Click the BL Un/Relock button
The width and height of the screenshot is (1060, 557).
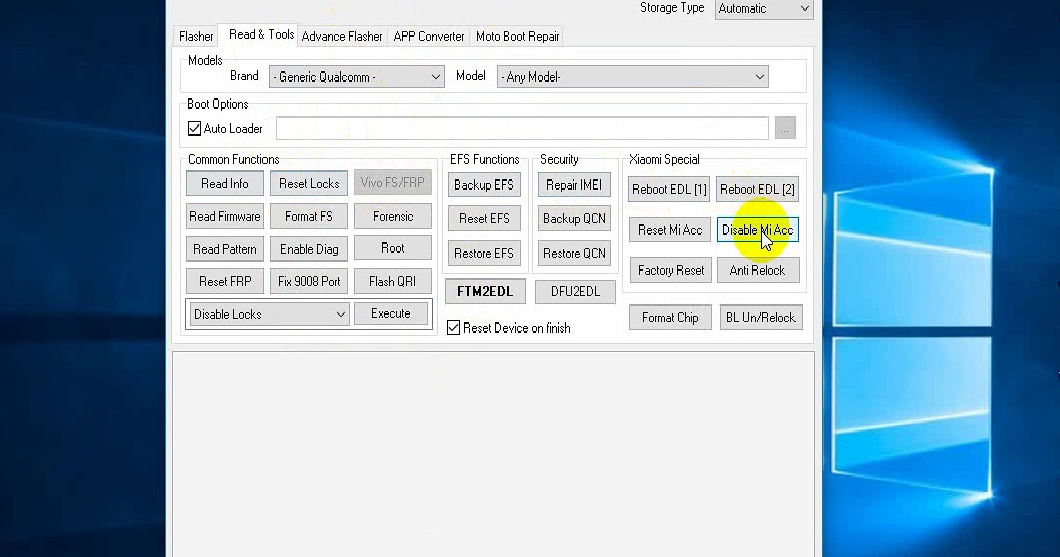[761, 318]
